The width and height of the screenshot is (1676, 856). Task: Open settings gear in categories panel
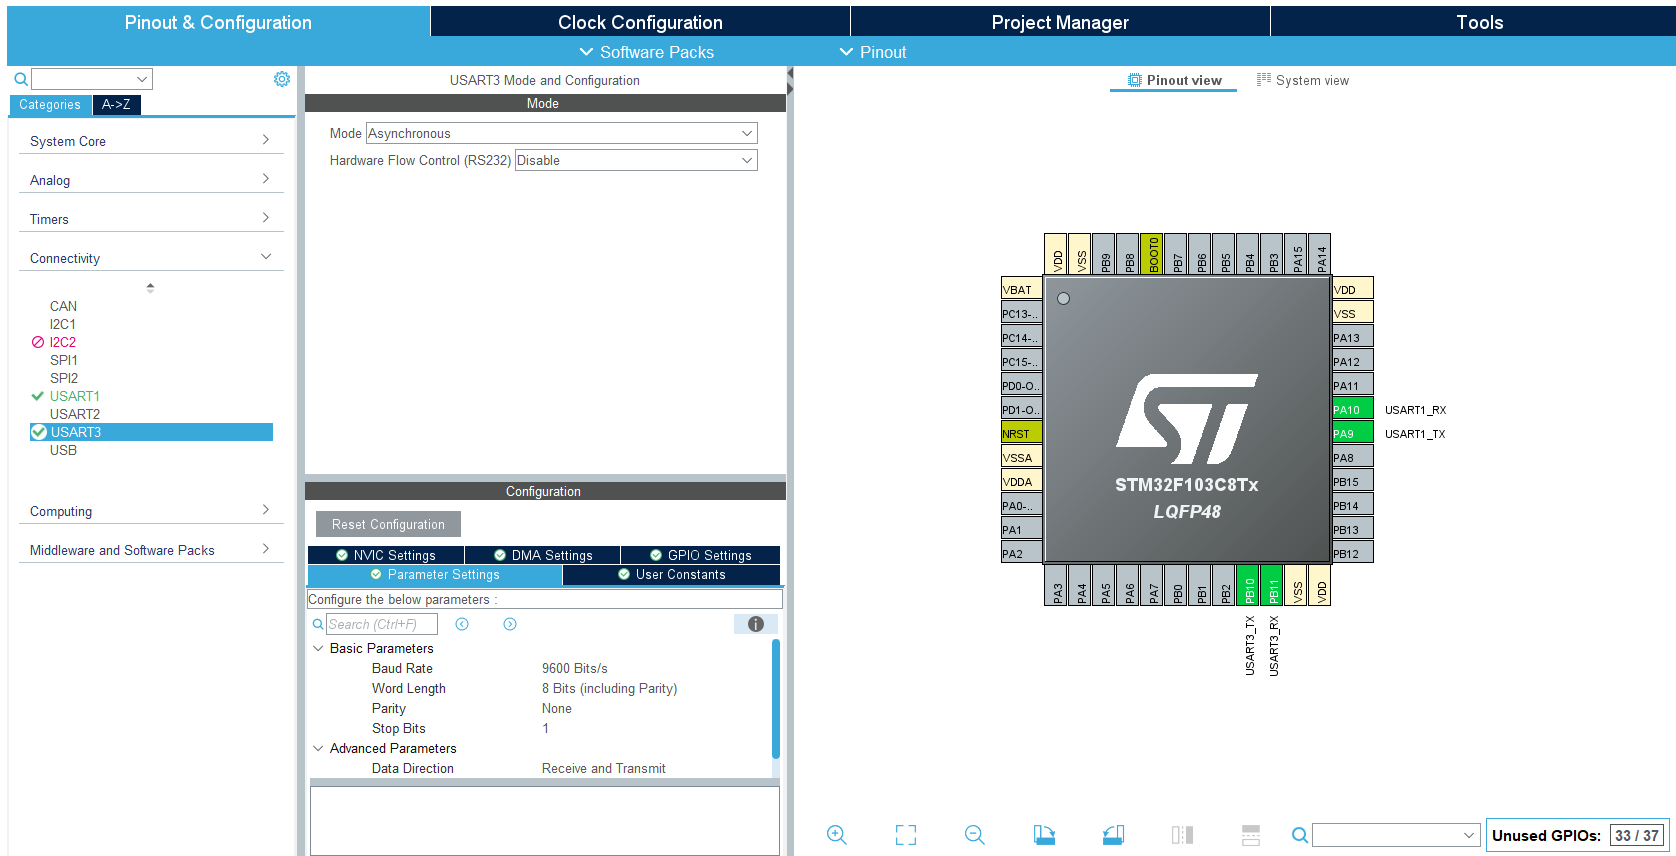(282, 79)
